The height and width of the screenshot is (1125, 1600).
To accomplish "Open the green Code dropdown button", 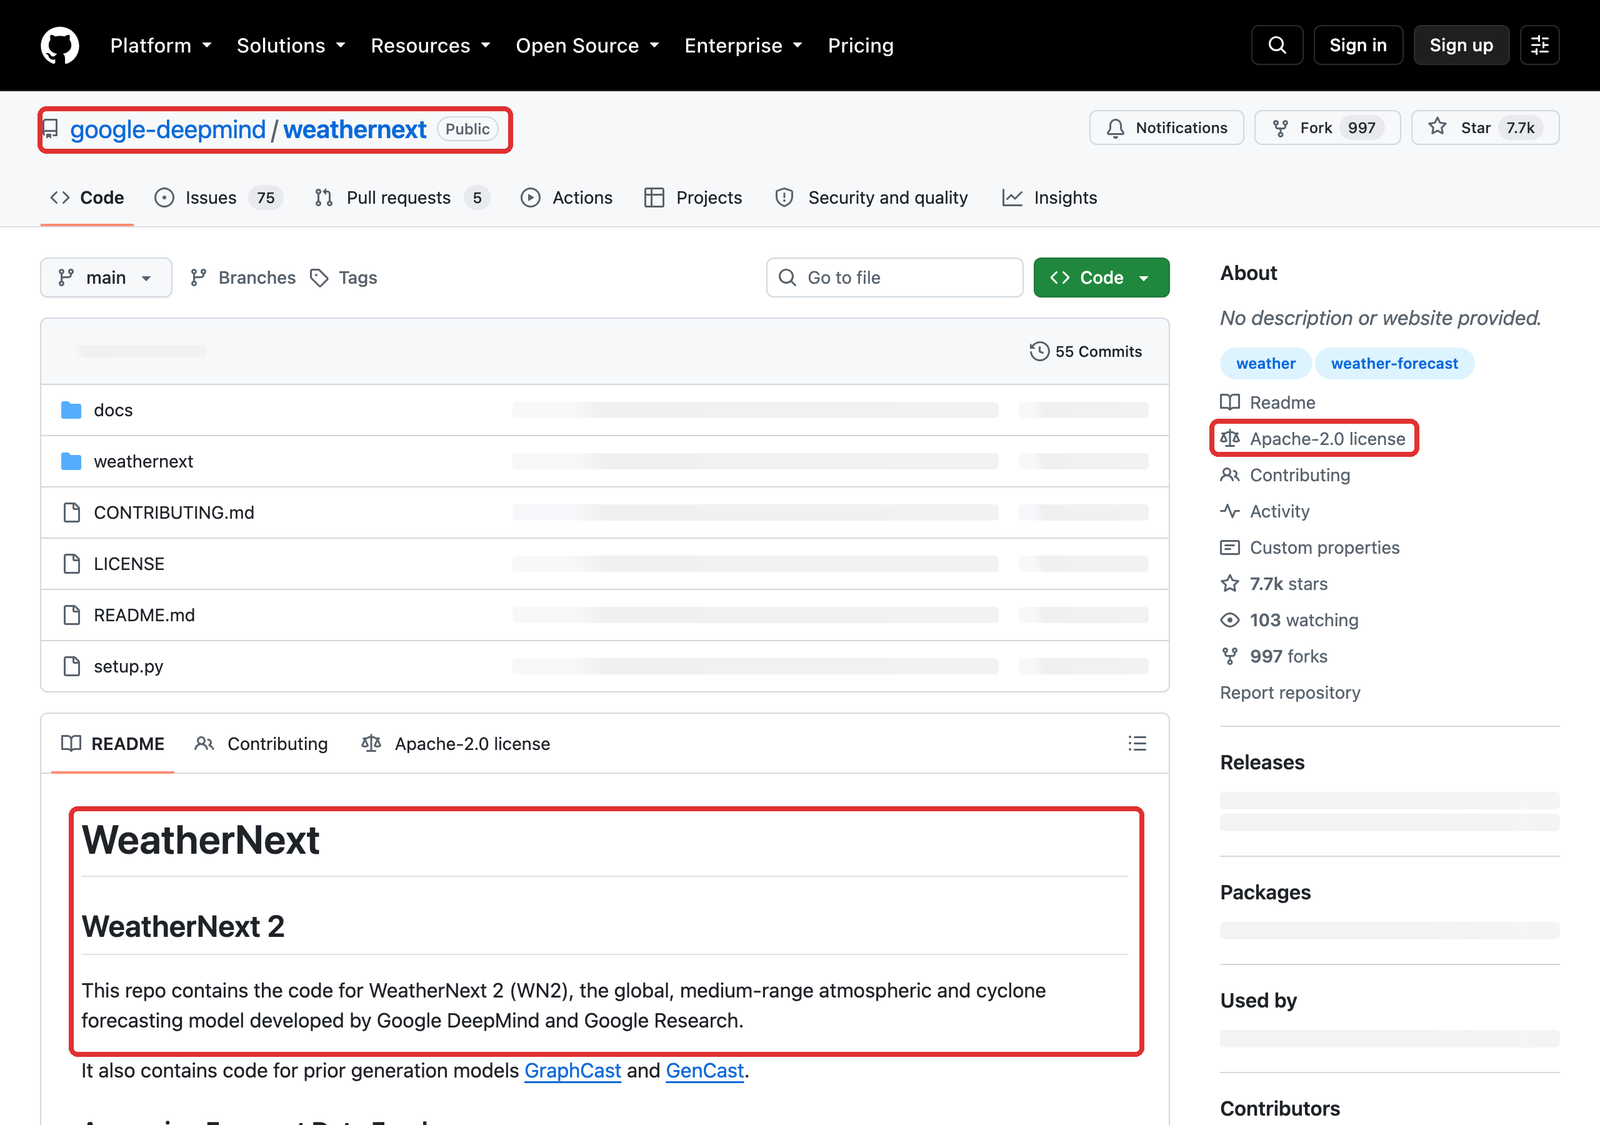I will point(1101,277).
